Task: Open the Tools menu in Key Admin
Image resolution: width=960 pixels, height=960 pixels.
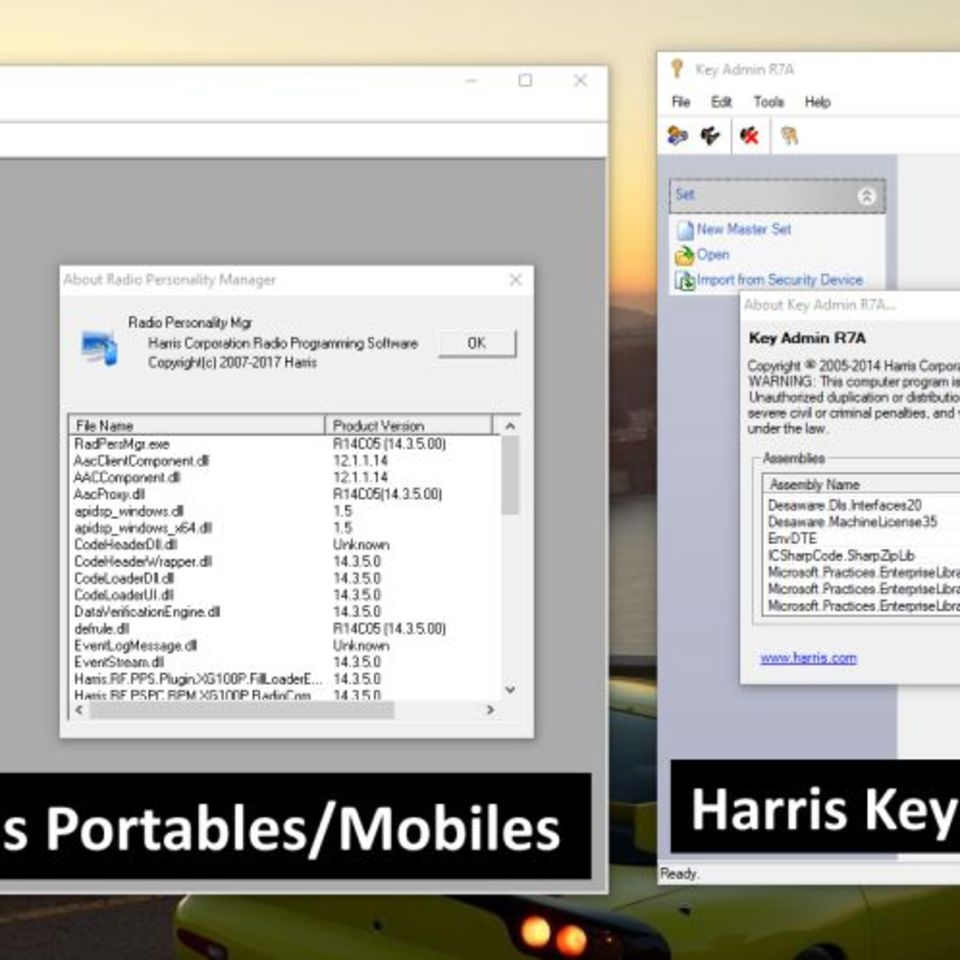Action: 767,101
